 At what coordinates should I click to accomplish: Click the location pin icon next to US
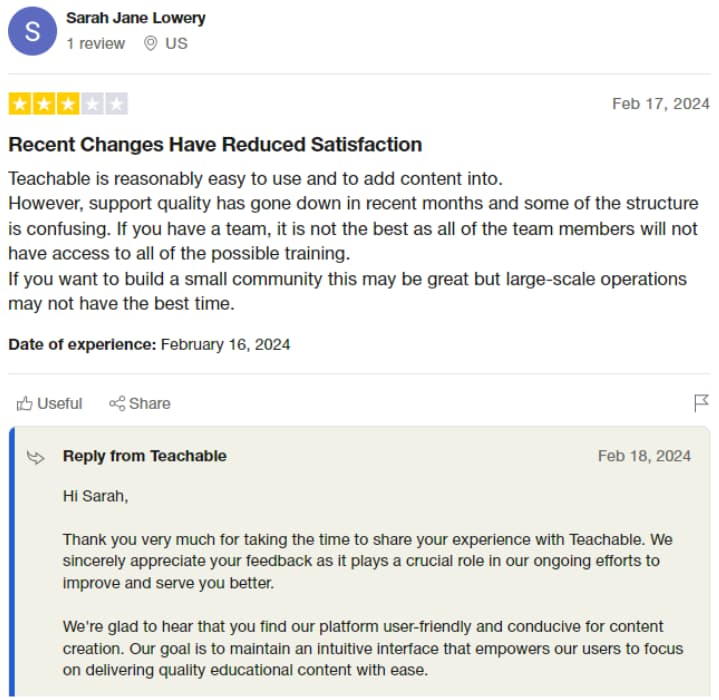(x=150, y=44)
